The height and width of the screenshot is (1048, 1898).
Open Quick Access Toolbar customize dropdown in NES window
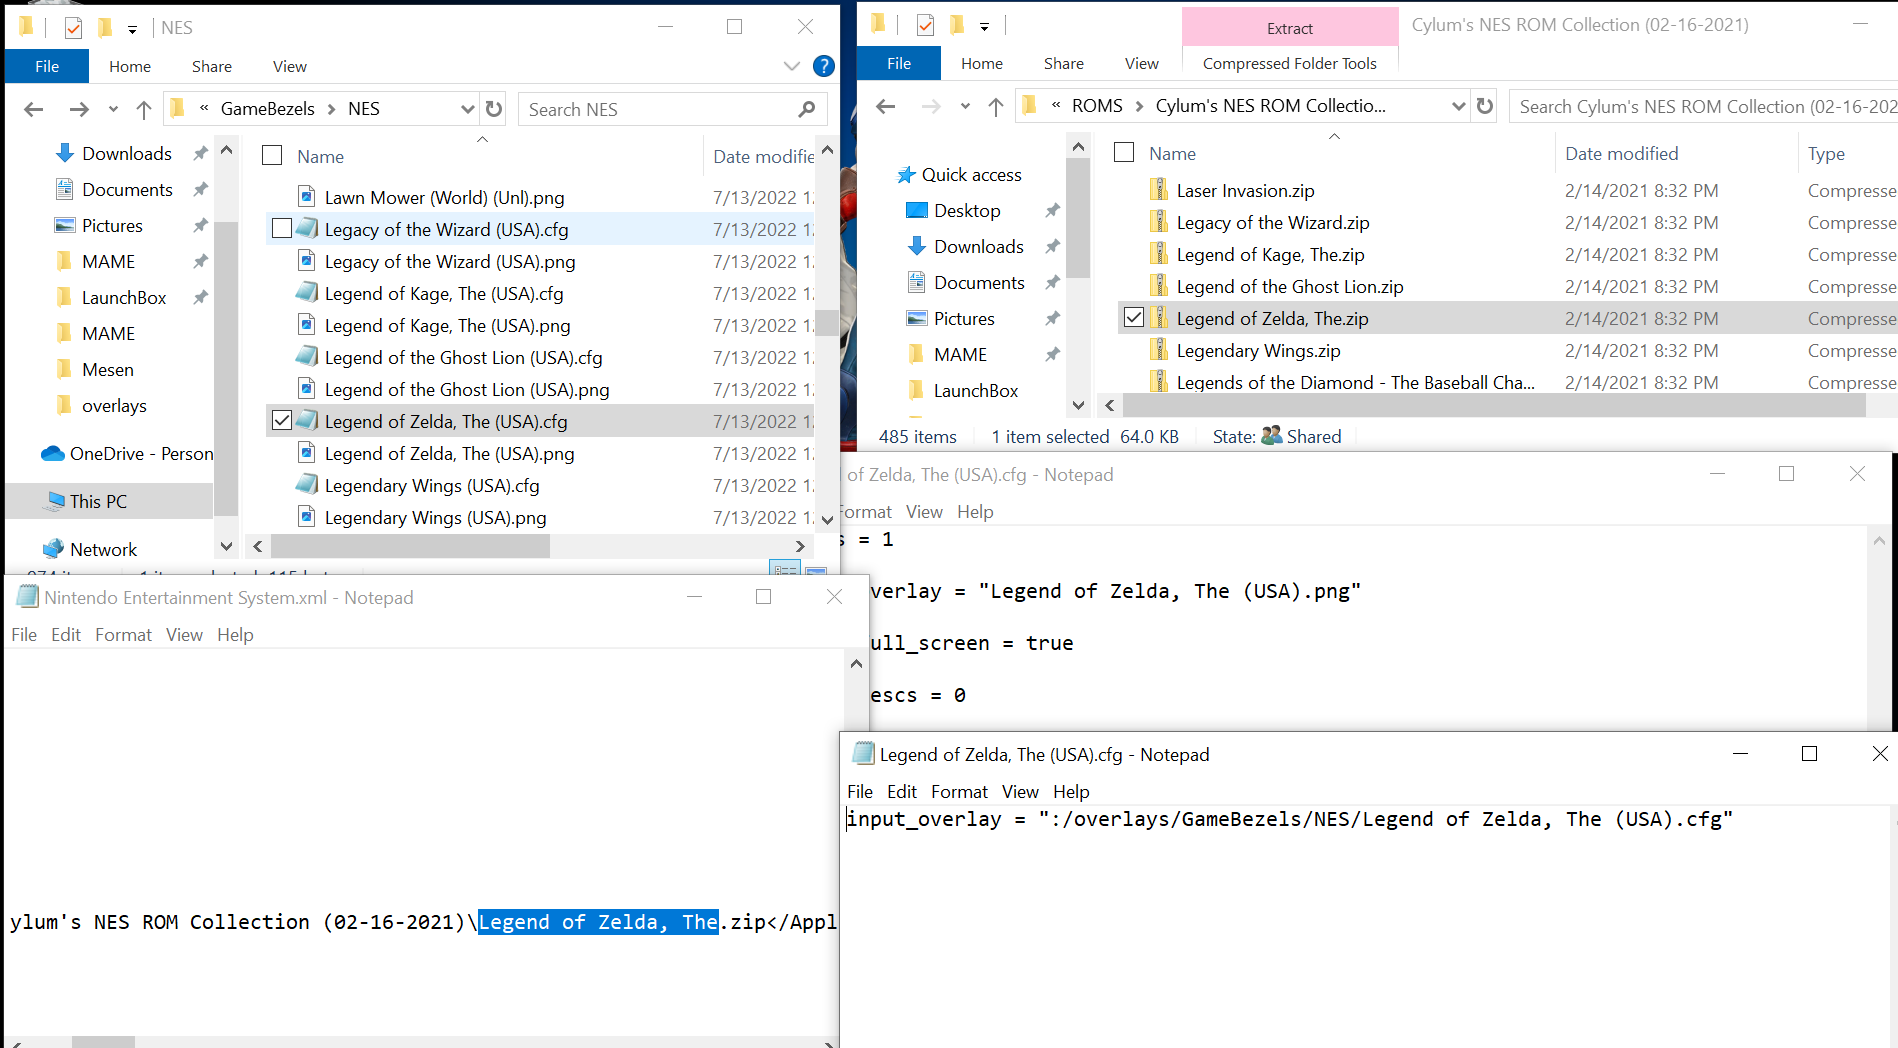coord(132,29)
